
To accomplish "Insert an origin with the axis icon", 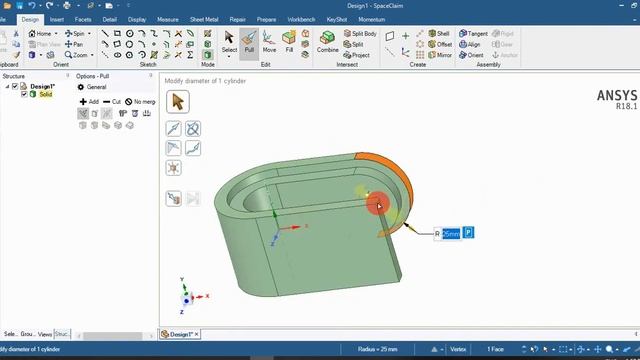I will click(x=405, y=52).
